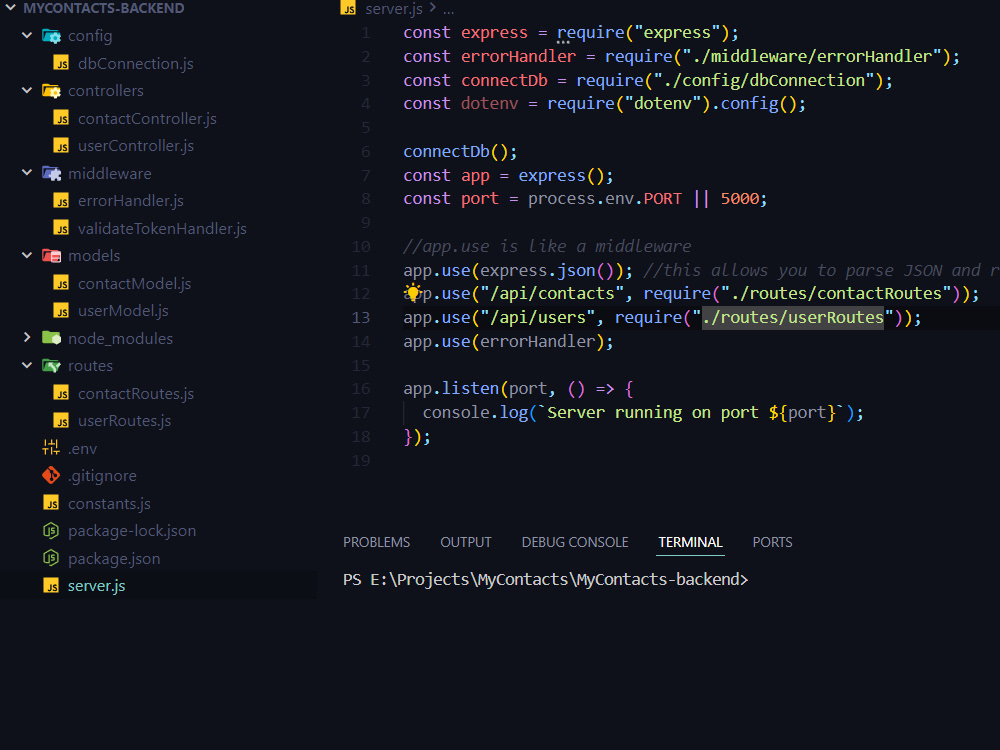The image size is (1000, 750).
Task: Open userRoutes.js file
Action: pyautogui.click(x=124, y=421)
